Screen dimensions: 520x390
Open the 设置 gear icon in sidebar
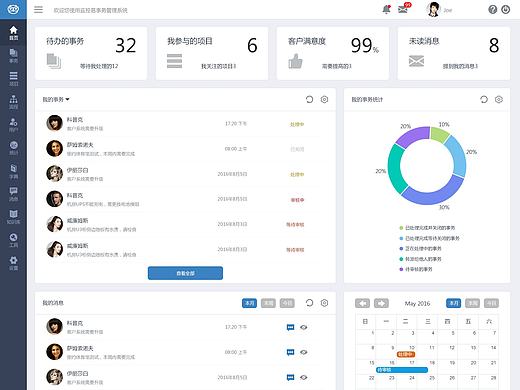tap(13, 263)
